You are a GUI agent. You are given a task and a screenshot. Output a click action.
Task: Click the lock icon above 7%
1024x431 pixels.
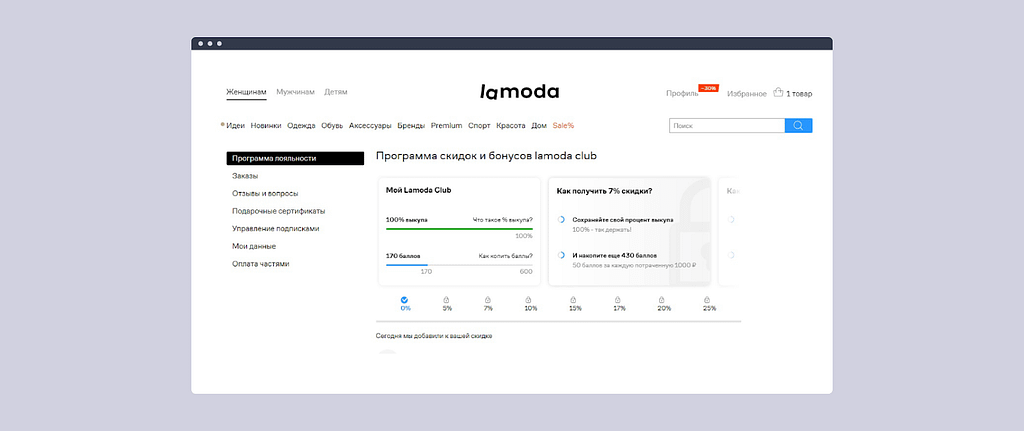coord(488,300)
